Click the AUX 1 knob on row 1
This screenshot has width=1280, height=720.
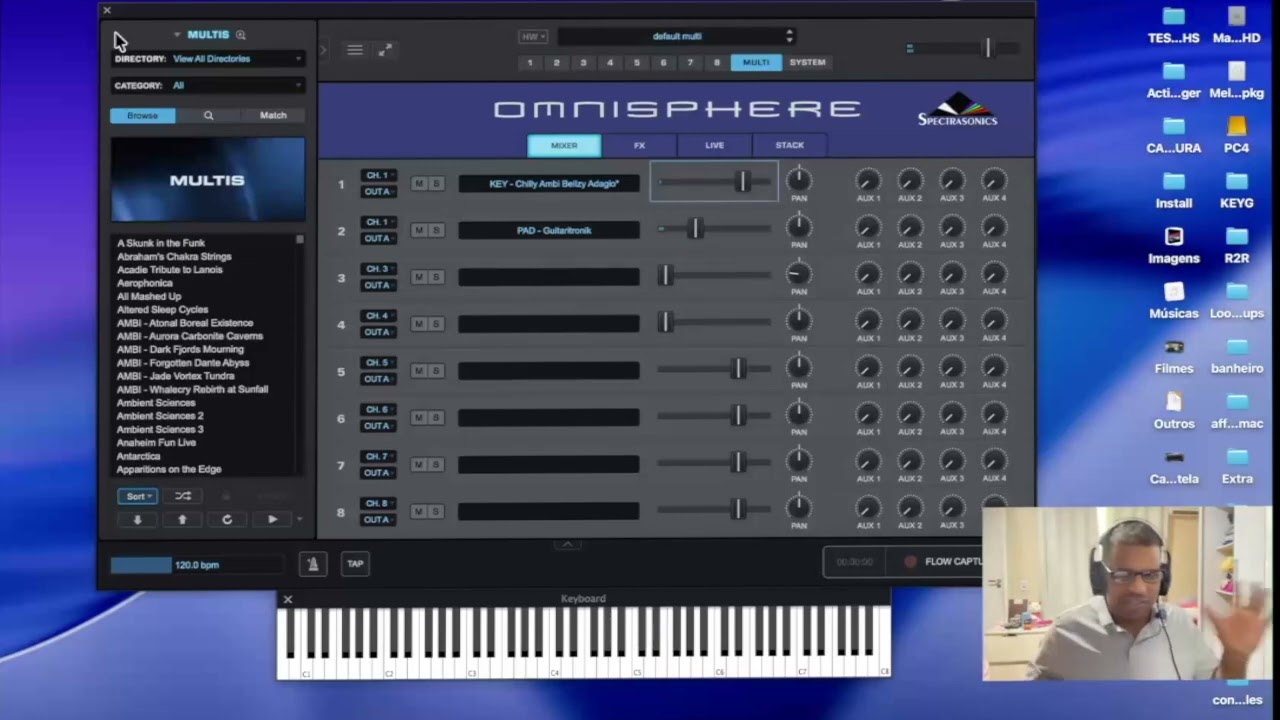(x=868, y=180)
